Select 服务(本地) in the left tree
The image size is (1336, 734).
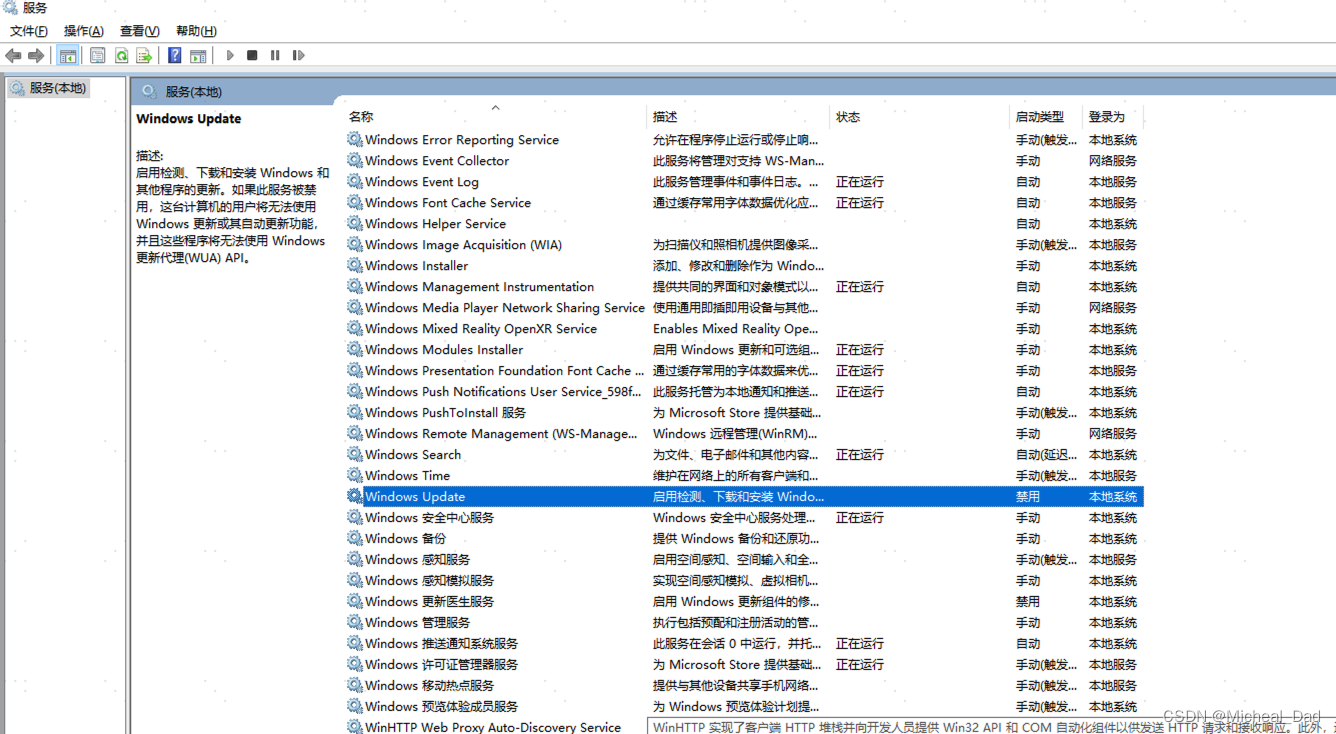tap(58, 88)
